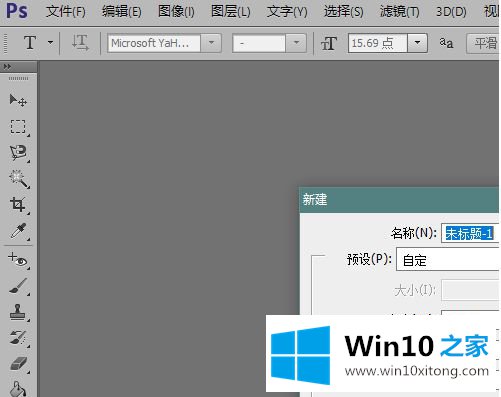This screenshot has width=501, height=397.
Task: Open the font family dropdown arrow
Action: (211, 43)
